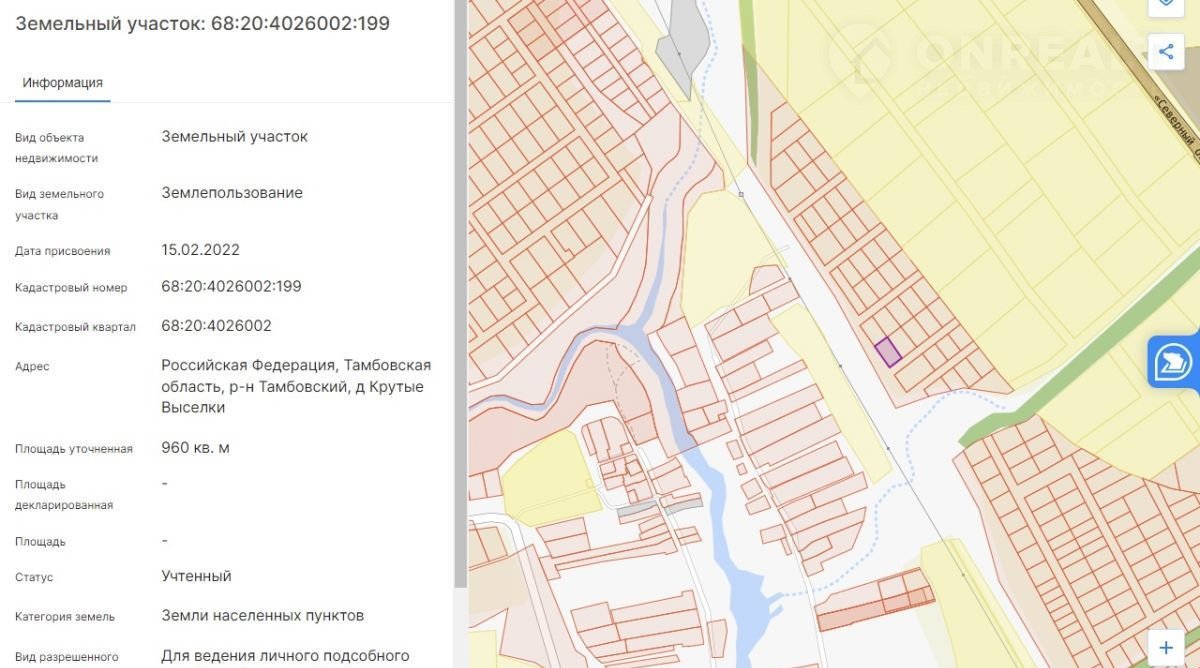
Task: Click cadastral quarter value 68:20:4026002
Action: [216, 326]
